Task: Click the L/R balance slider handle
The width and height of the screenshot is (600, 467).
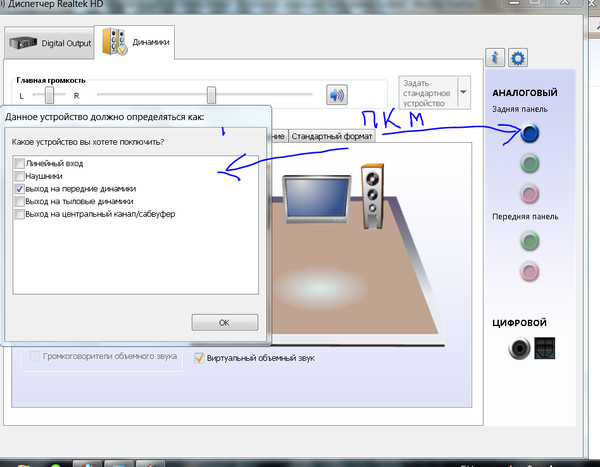Action: click(x=49, y=95)
